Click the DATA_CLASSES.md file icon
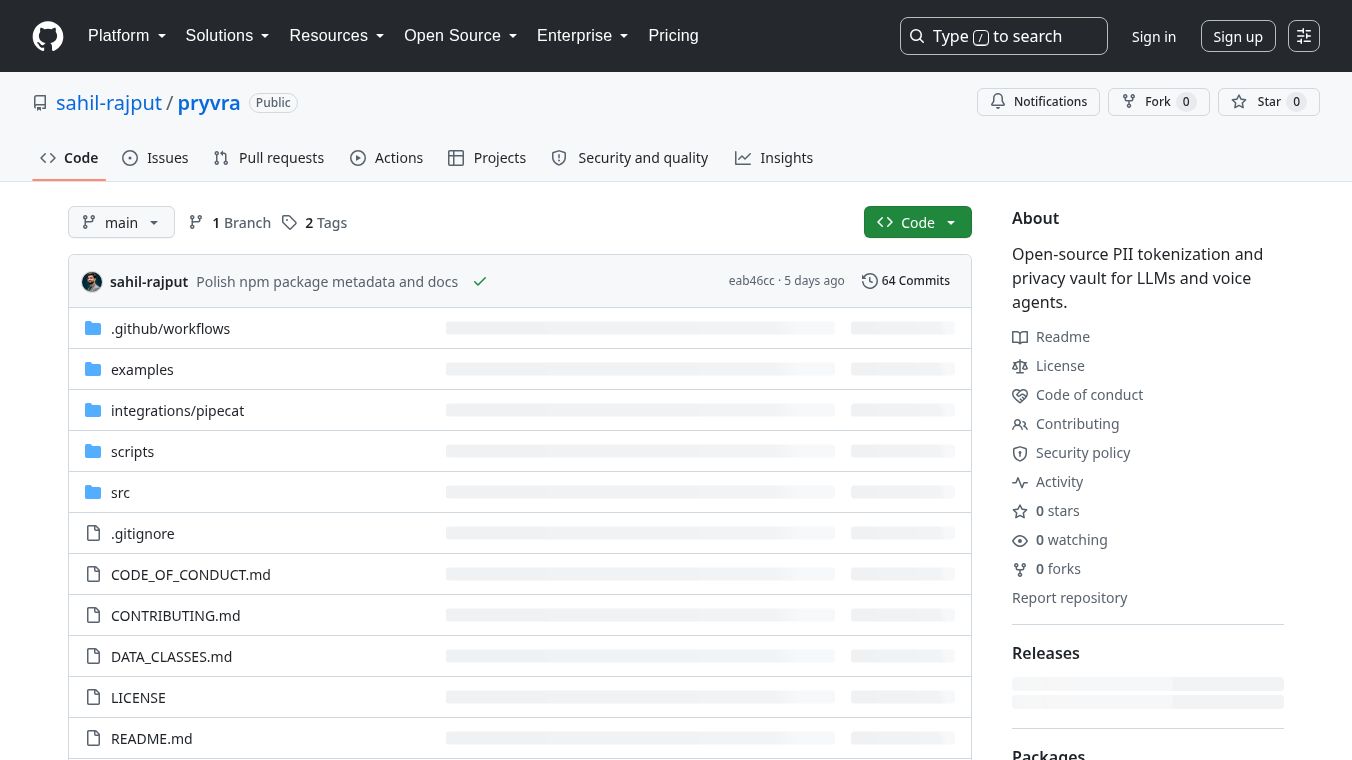 point(93,656)
